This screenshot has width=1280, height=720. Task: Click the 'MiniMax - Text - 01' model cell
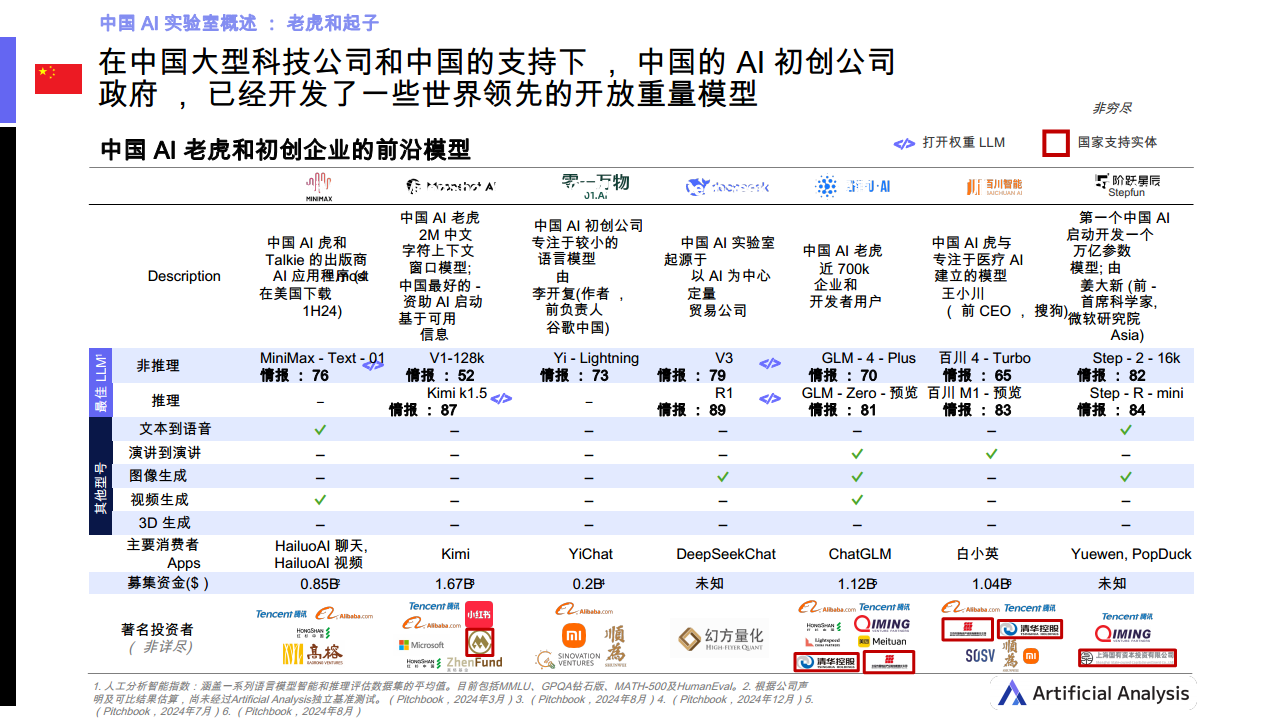point(322,357)
